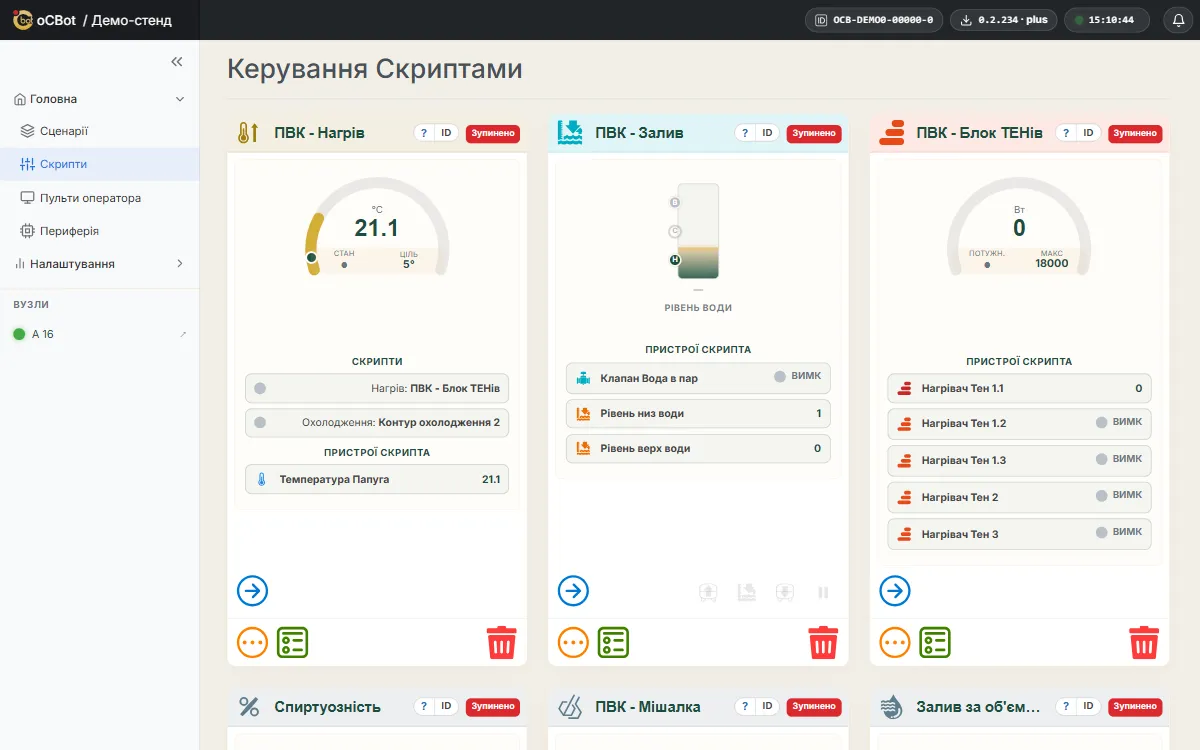
Task: Delete the ПВК - Блок ТЕНів script
Action: pos(1144,642)
